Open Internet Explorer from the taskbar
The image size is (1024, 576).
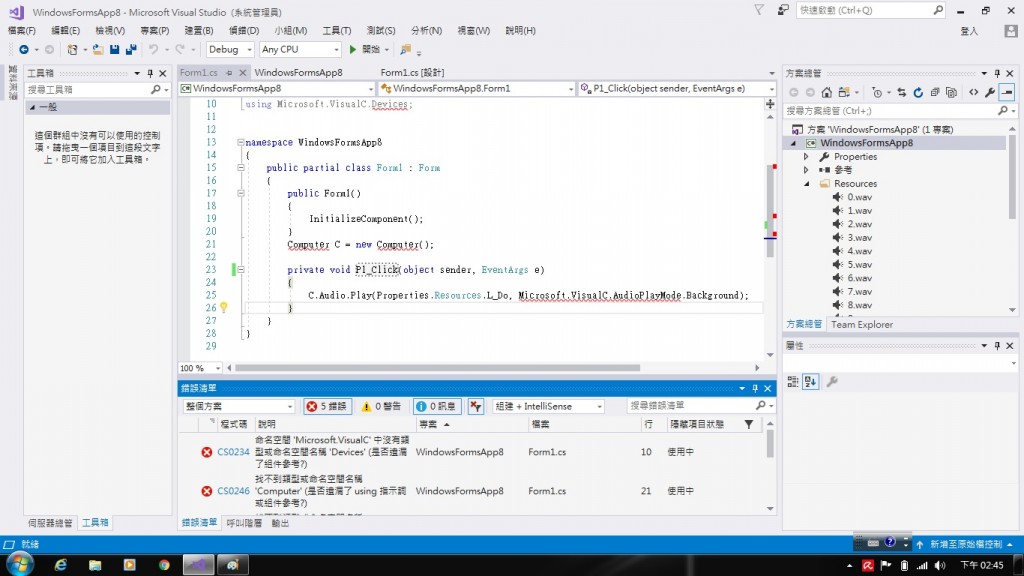pyautogui.click(x=61, y=565)
